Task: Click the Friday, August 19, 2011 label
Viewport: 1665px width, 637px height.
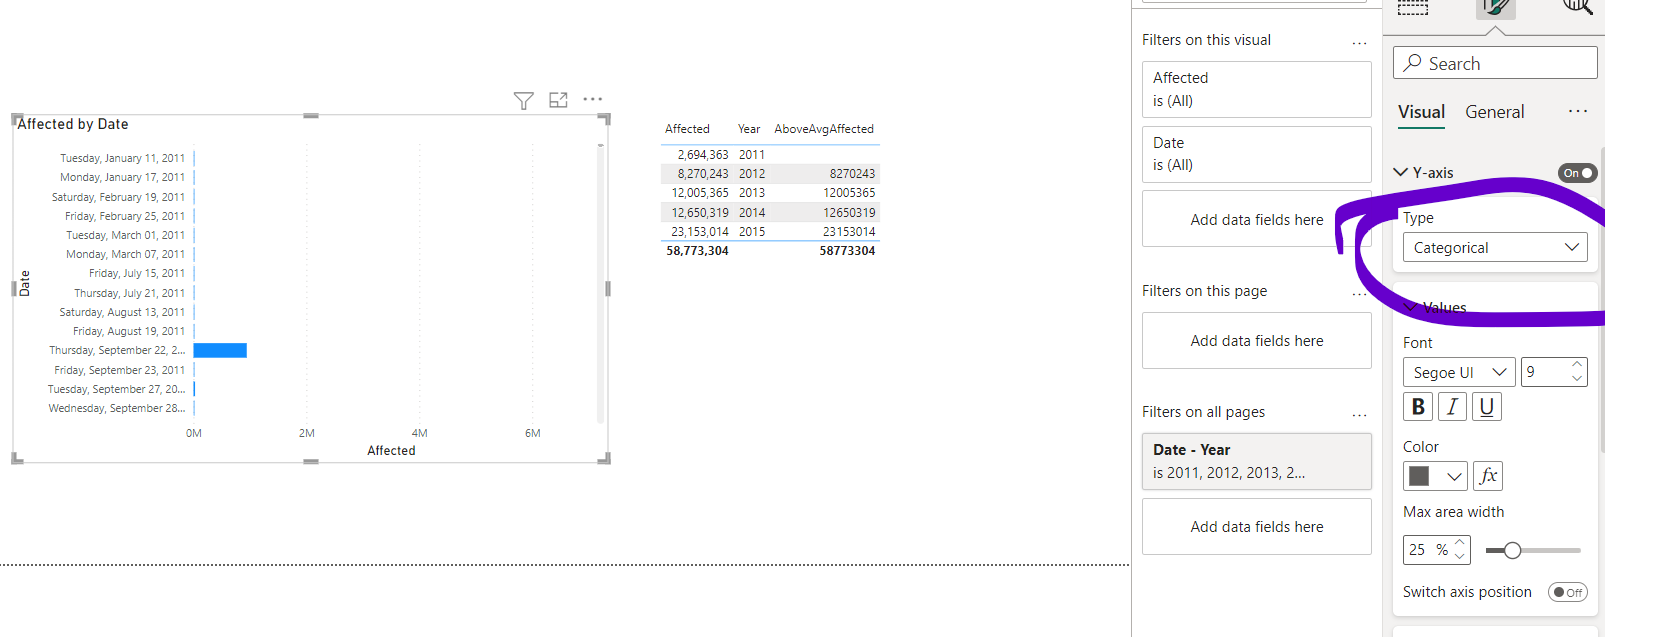Action: tap(129, 331)
